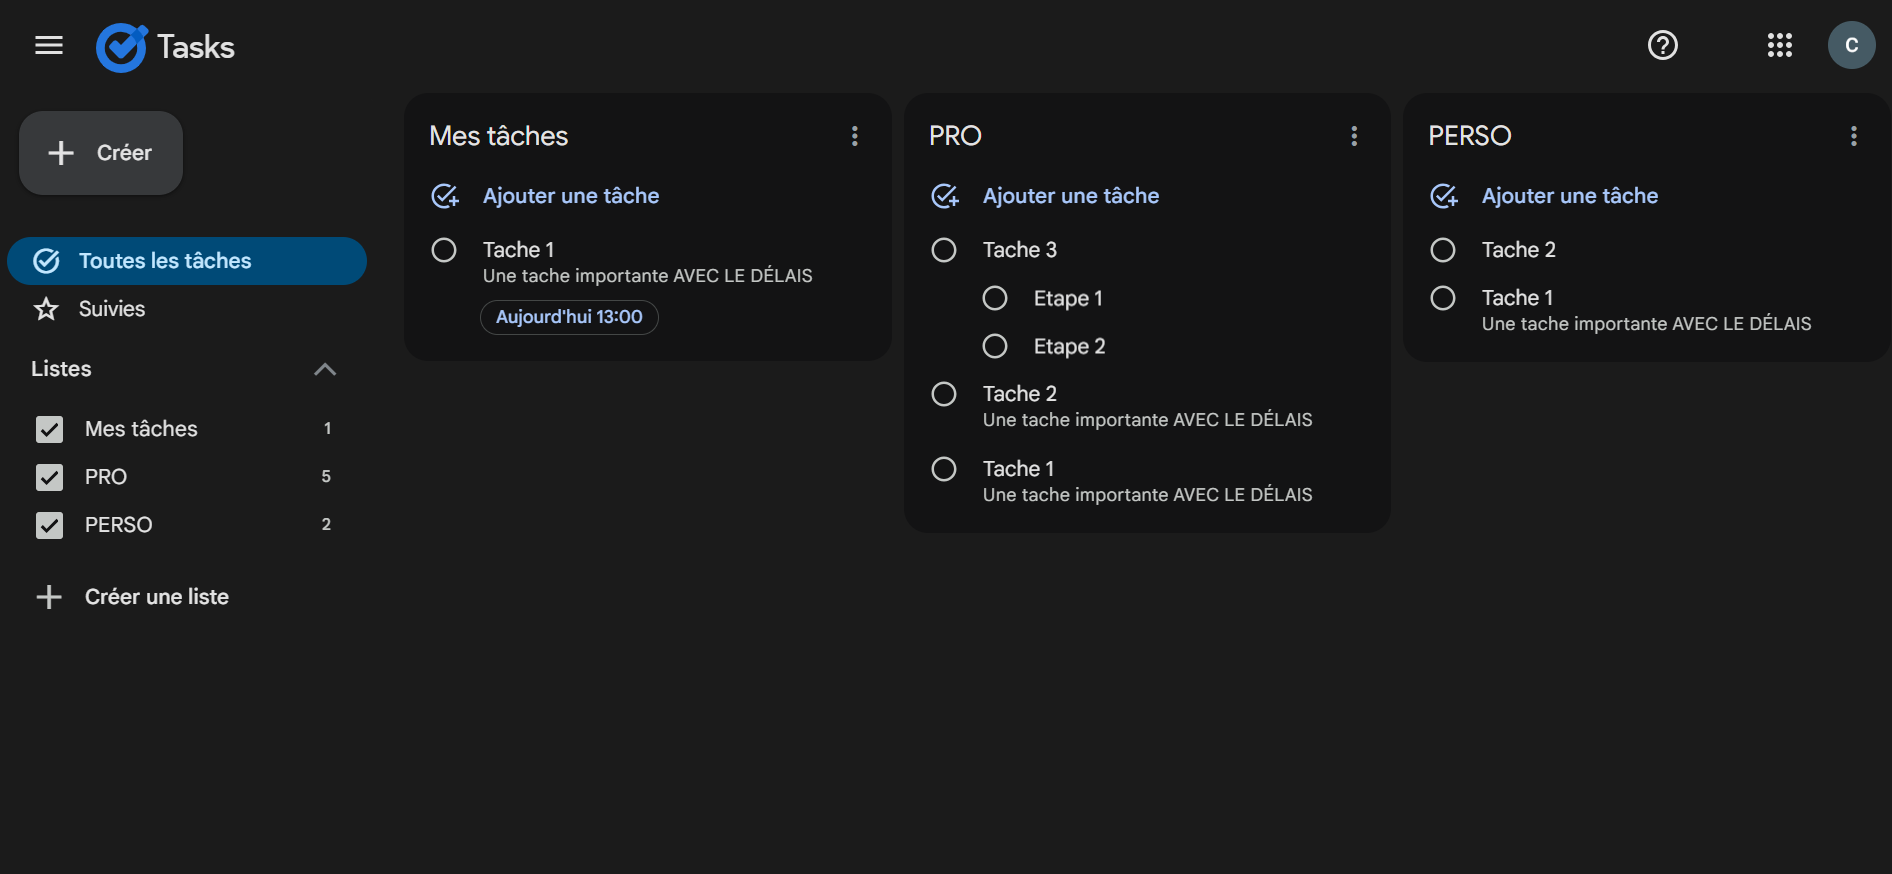Uncheck the PRO list checkbox
The height and width of the screenshot is (874, 1892).
click(49, 477)
